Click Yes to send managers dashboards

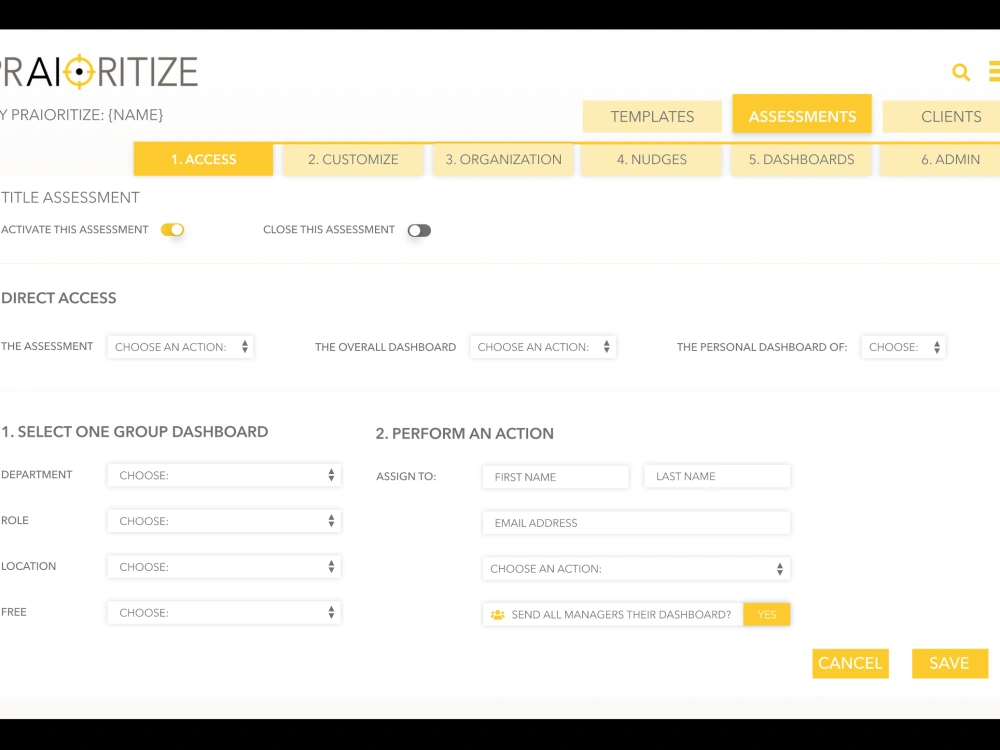[767, 615]
